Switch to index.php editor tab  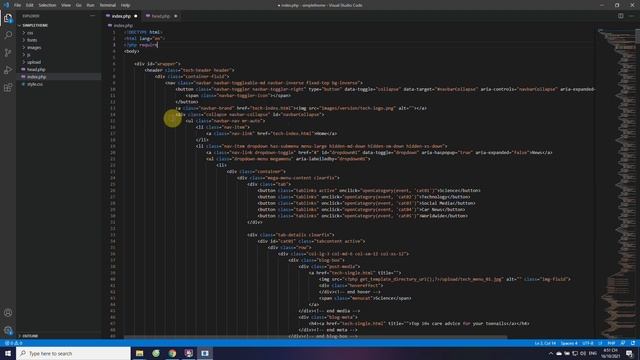pos(121,16)
